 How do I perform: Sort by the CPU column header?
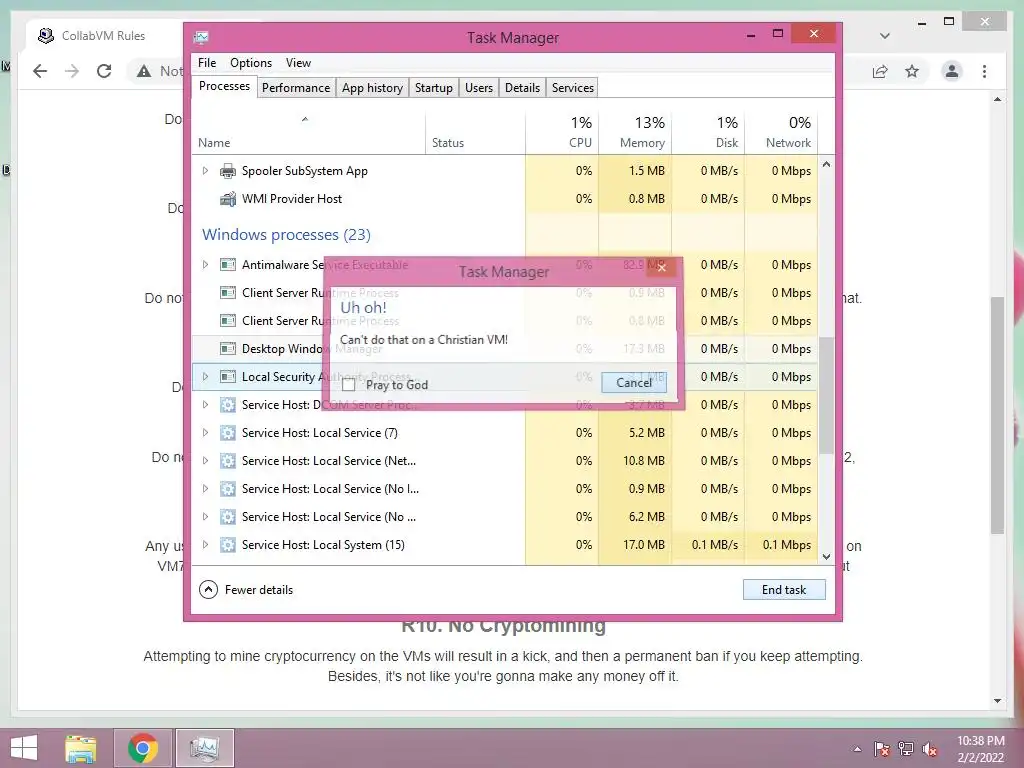tap(562, 133)
